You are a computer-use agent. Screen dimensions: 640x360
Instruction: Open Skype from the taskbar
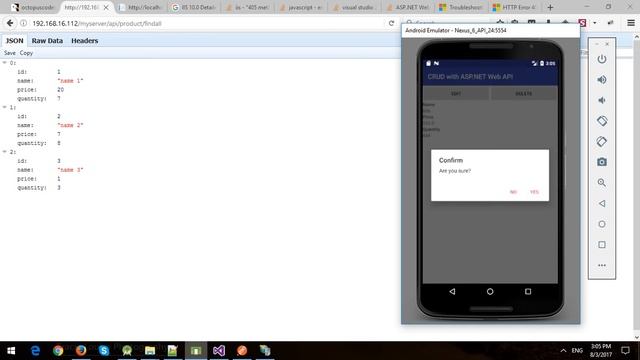104,351
